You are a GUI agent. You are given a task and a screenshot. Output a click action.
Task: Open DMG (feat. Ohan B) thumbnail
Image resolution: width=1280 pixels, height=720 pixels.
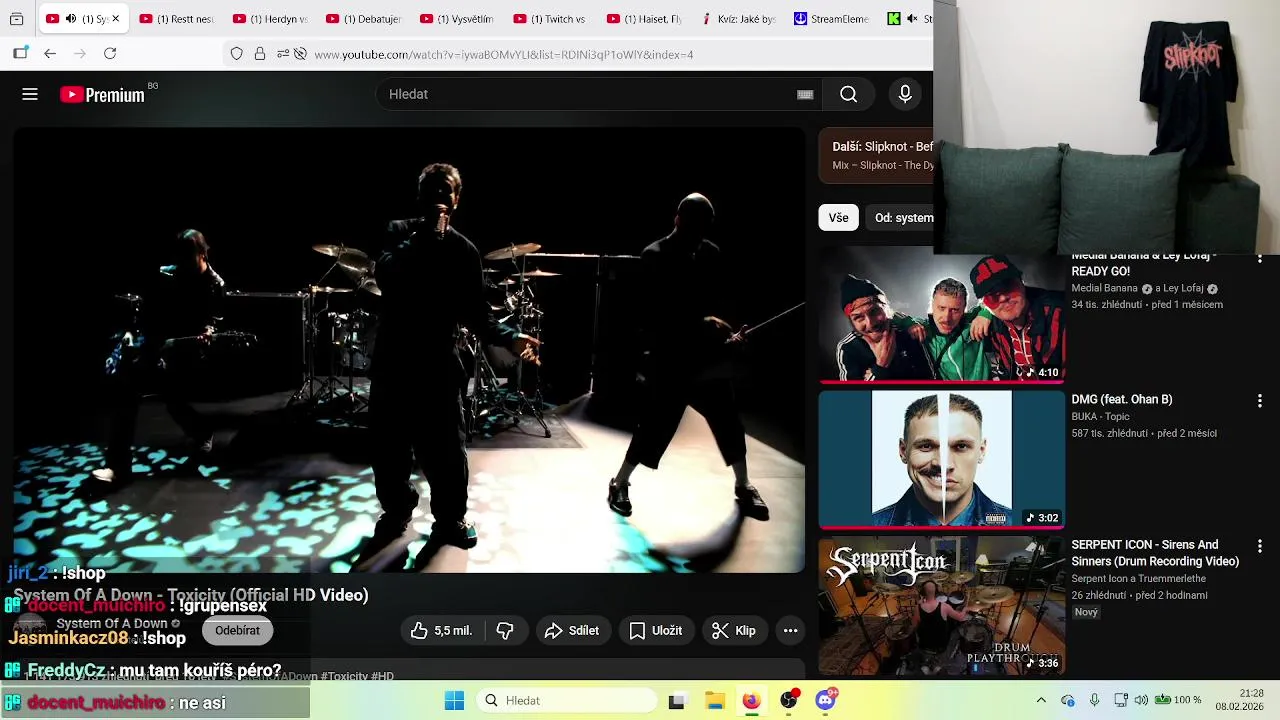click(x=942, y=459)
